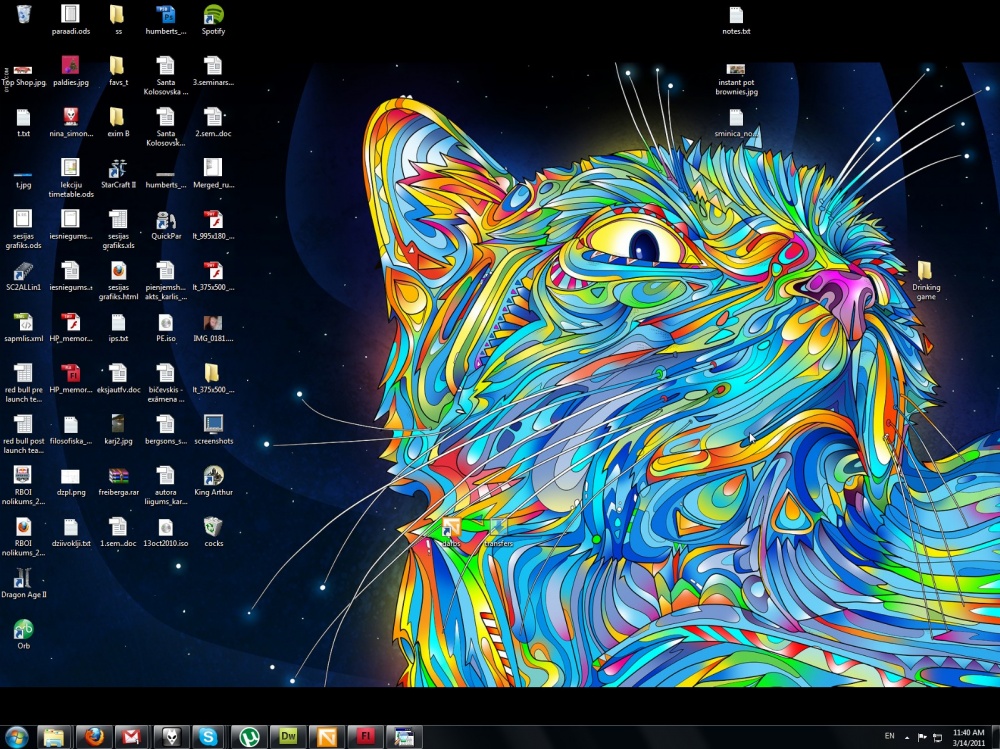
Task: Select the Top Shop.jpg image icon
Action: [x=23, y=70]
